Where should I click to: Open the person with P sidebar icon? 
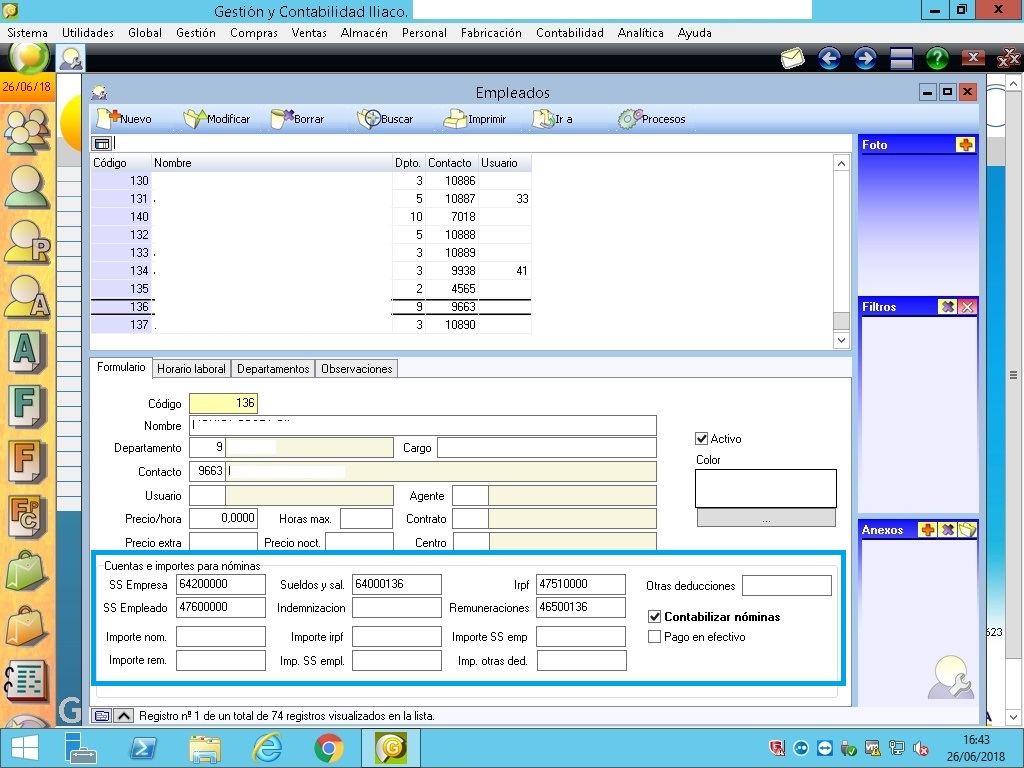pos(27,242)
